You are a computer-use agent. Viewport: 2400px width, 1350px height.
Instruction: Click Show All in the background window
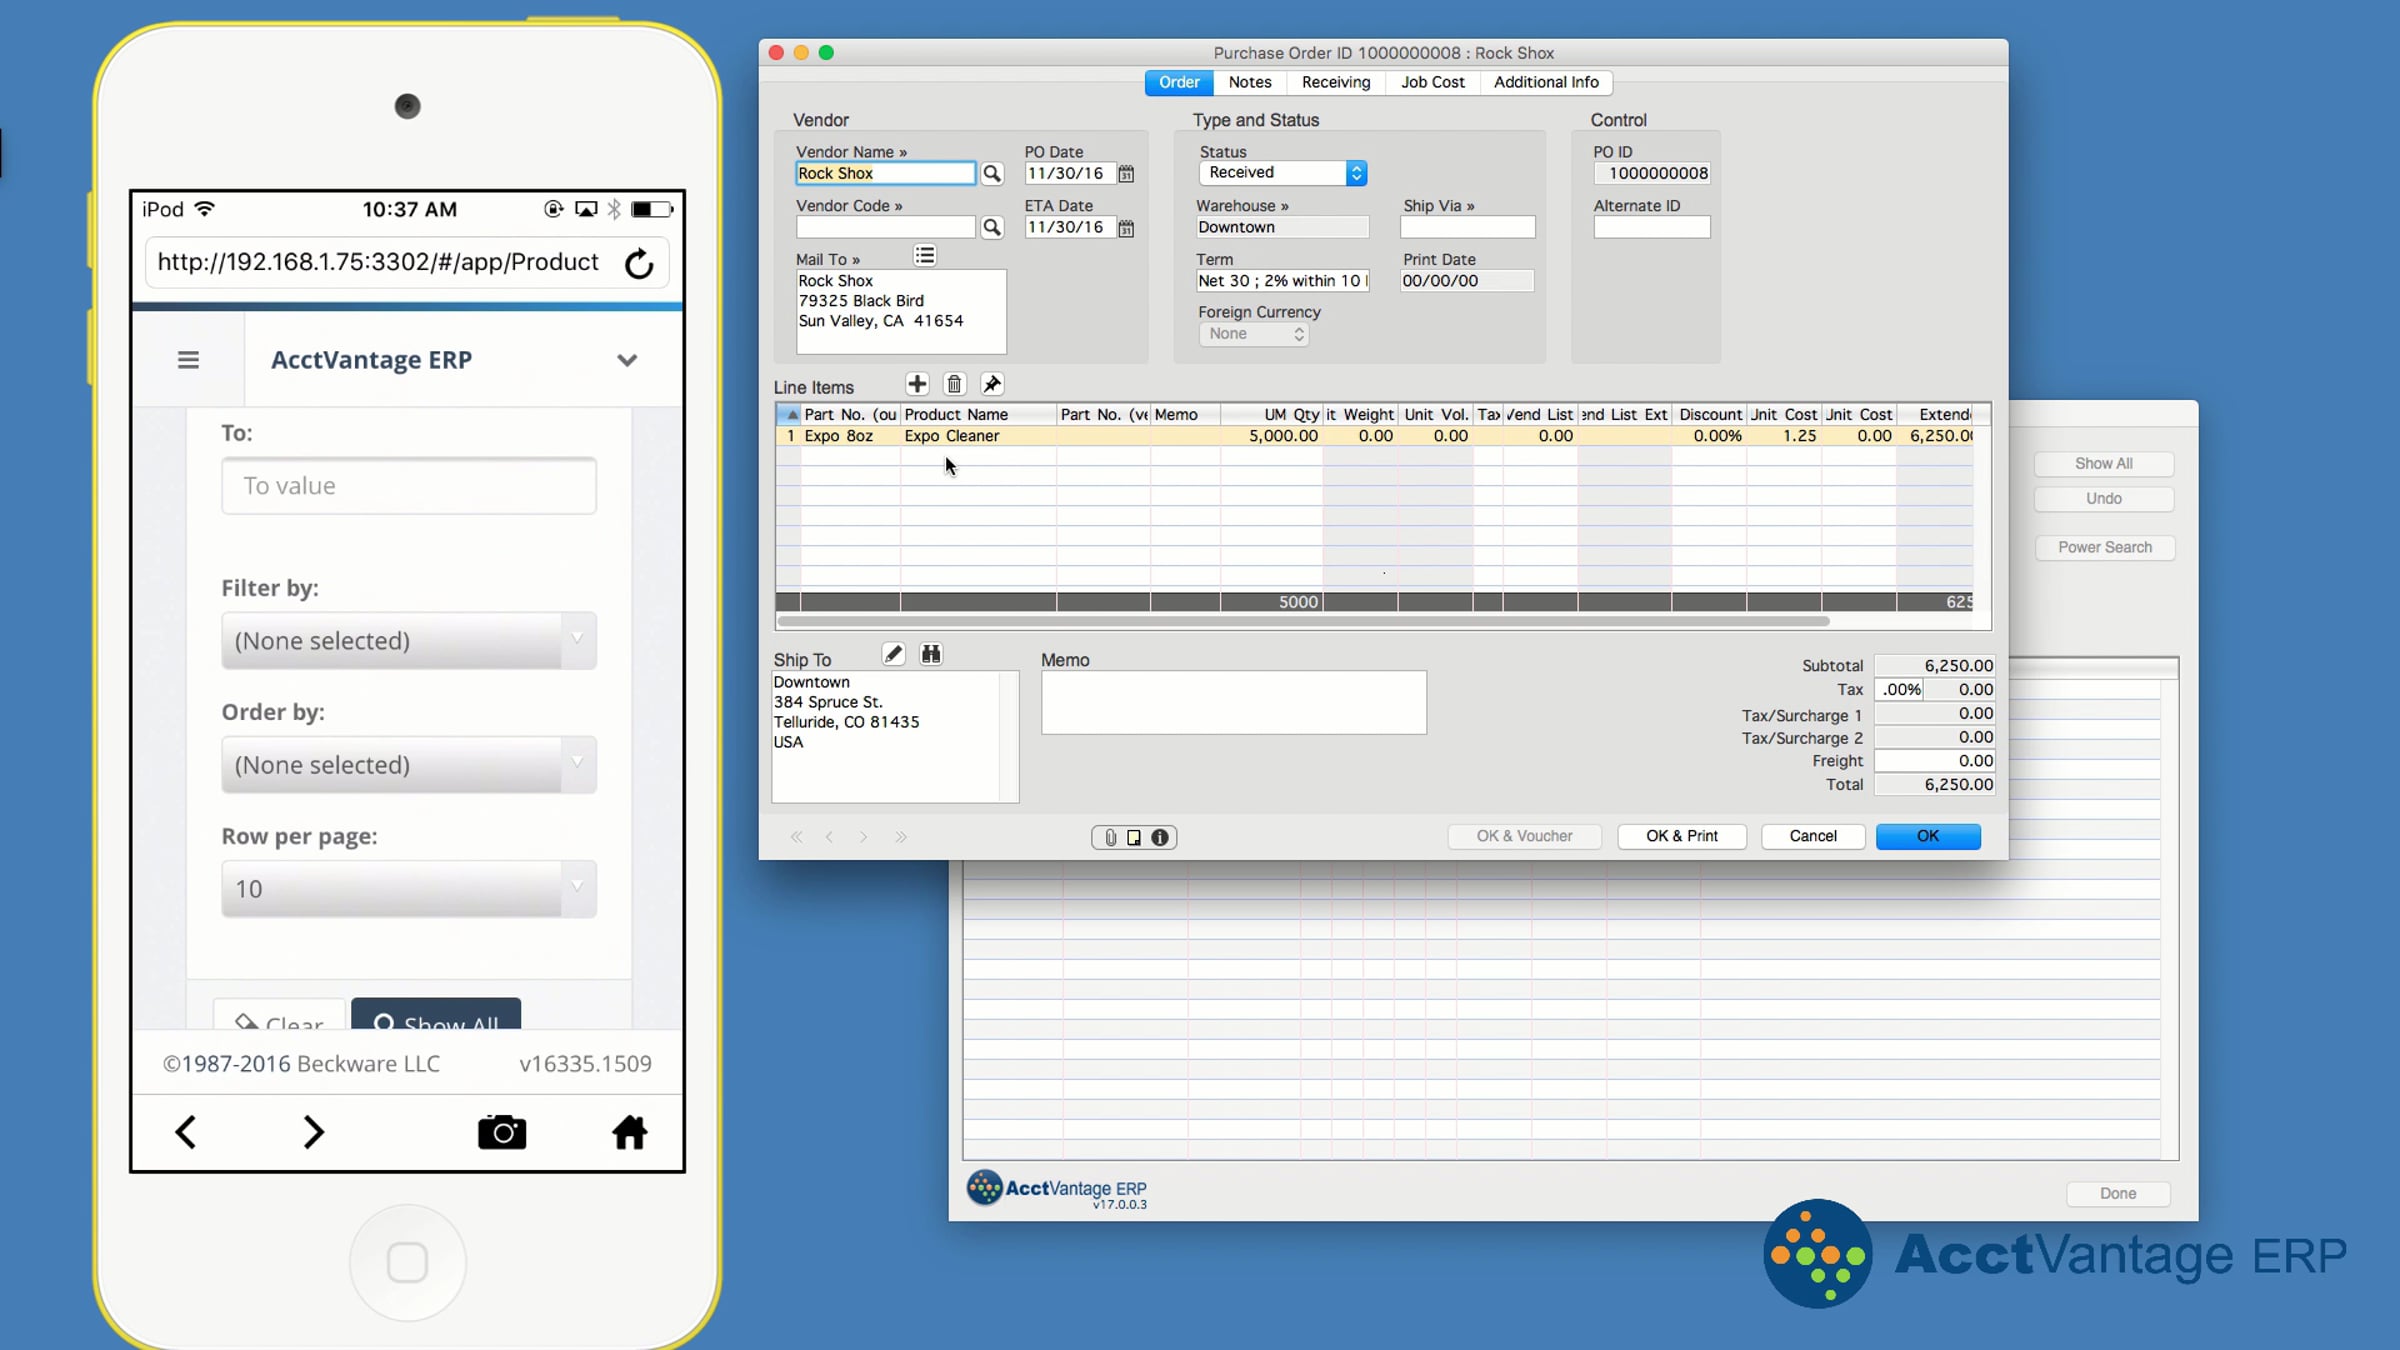(x=2104, y=464)
